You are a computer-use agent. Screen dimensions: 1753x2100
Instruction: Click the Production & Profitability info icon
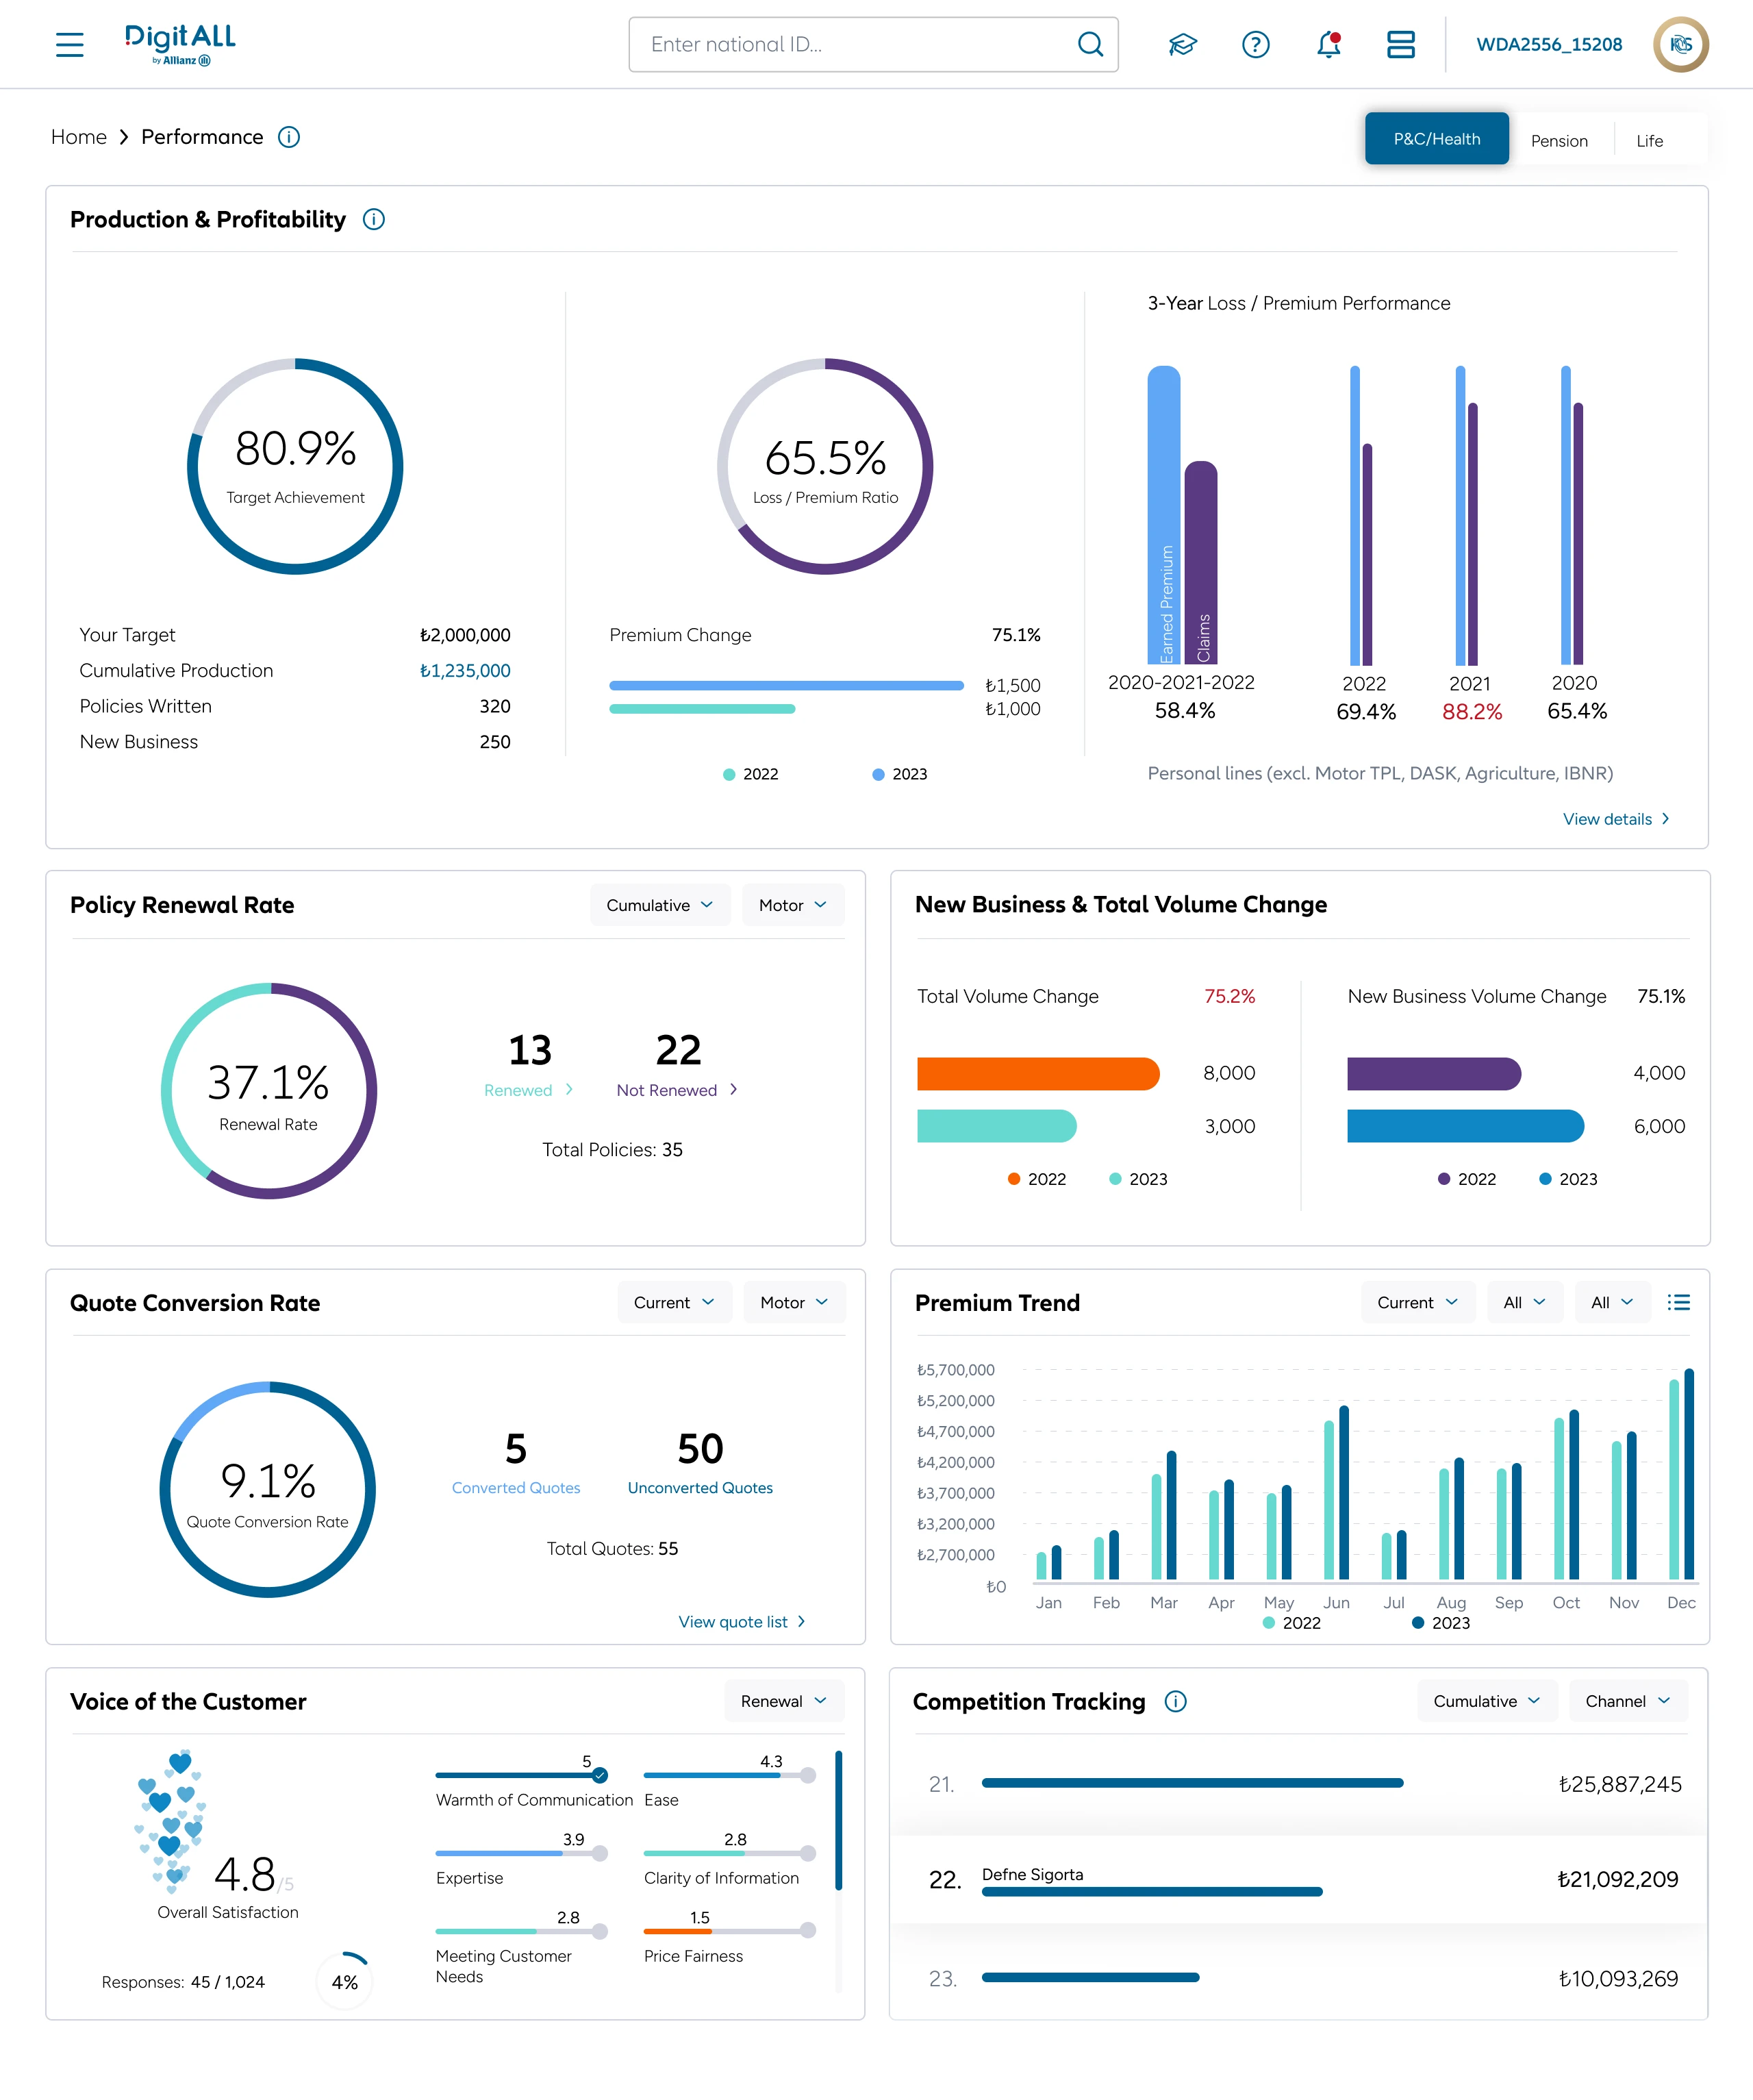(x=374, y=219)
